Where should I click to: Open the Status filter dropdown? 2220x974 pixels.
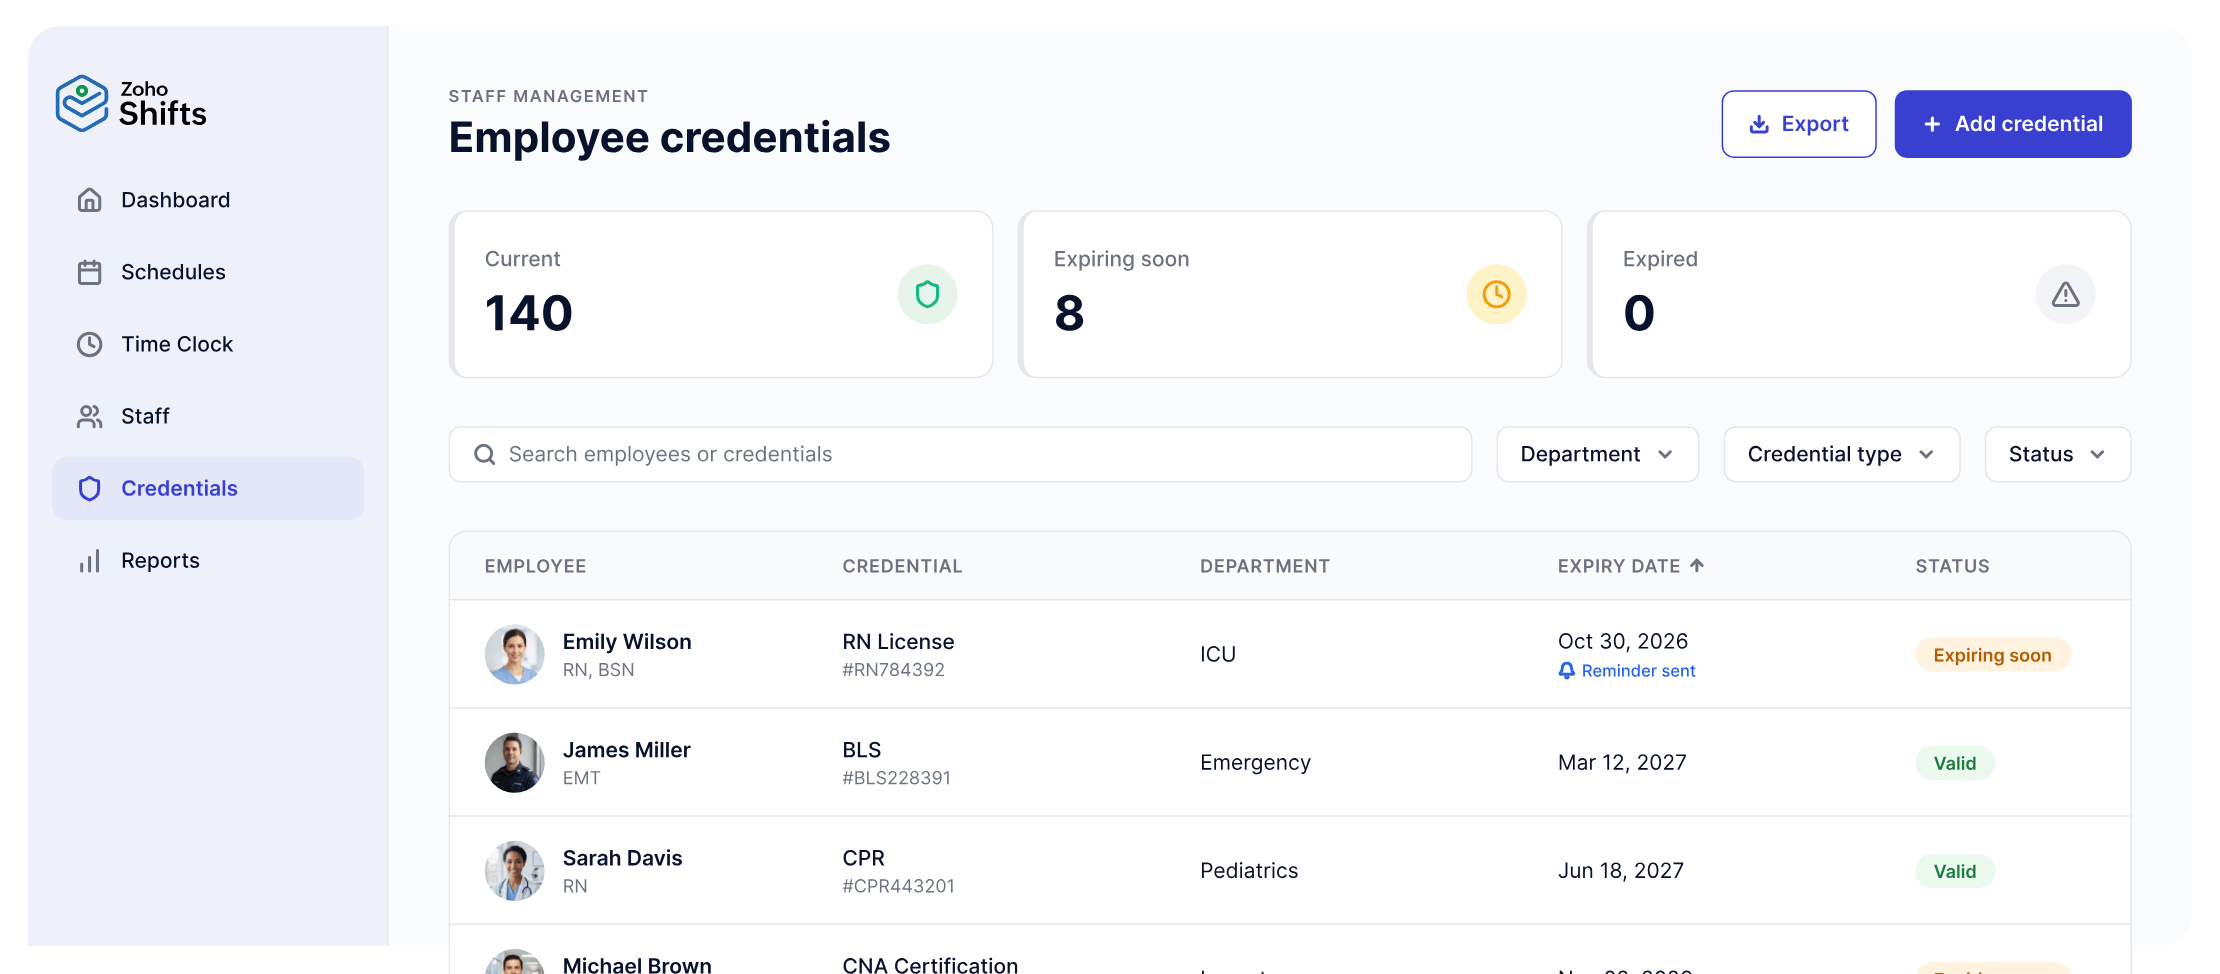(x=2057, y=455)
